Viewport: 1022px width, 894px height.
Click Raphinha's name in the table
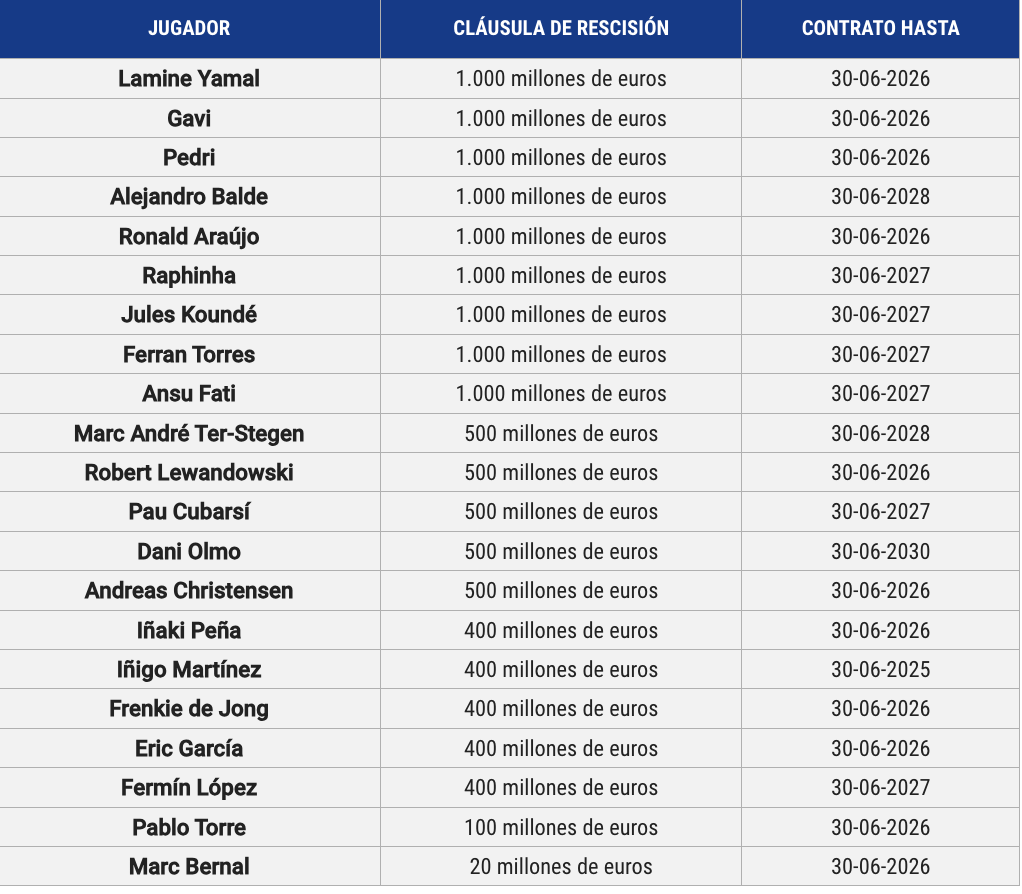[x=189, y=275]
